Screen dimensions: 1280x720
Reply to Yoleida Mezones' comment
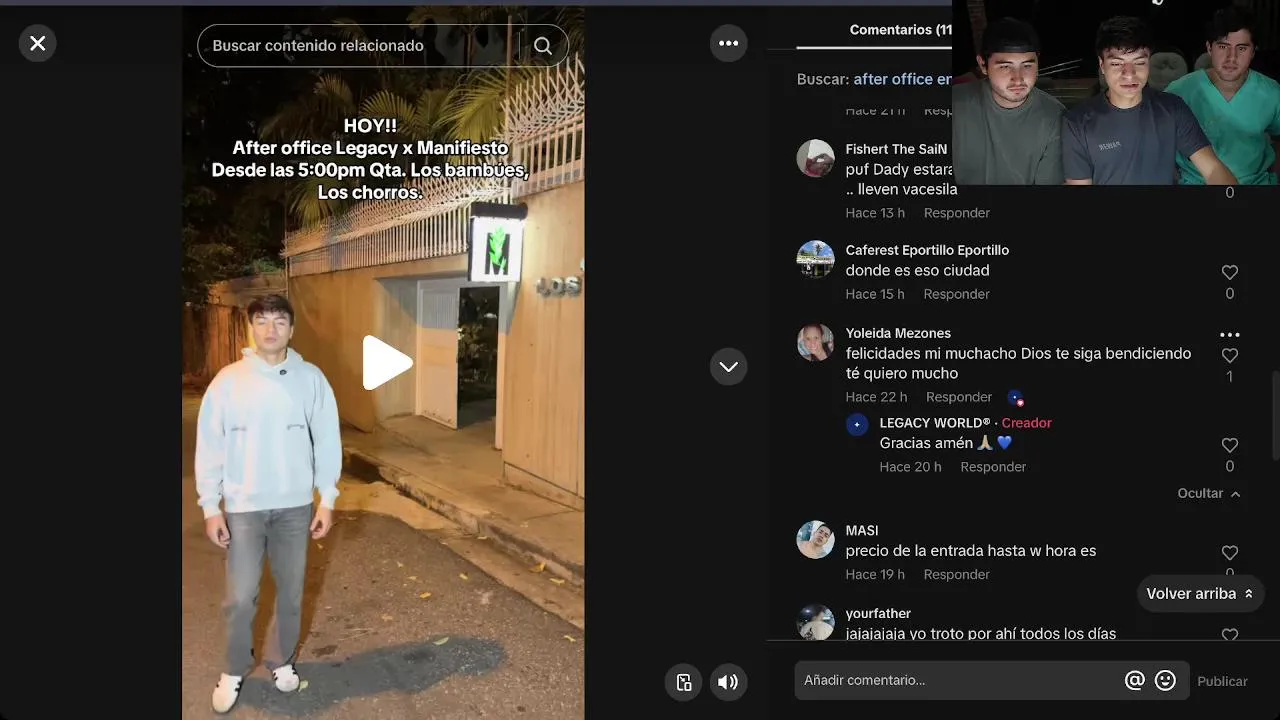click(959, 397)
